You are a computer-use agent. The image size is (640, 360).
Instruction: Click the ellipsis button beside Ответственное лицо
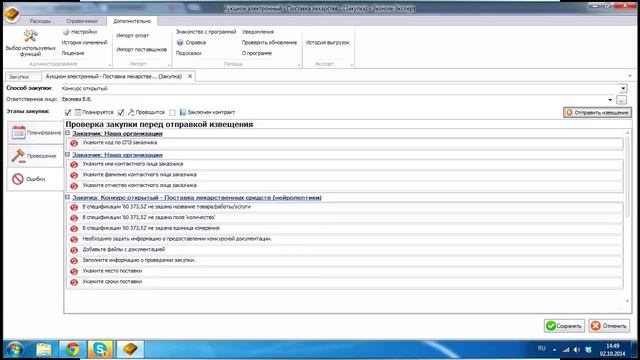[x=621, y=100]
